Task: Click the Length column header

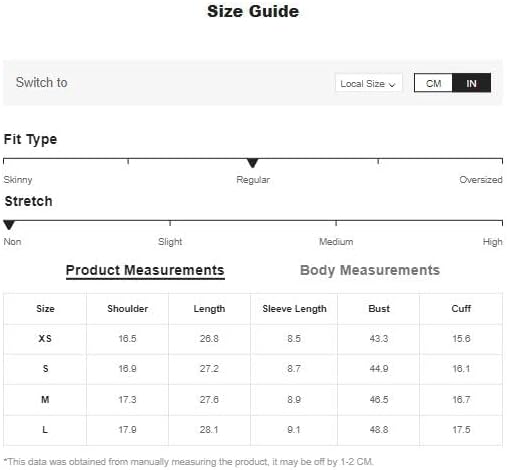Action: coord(209,309)
